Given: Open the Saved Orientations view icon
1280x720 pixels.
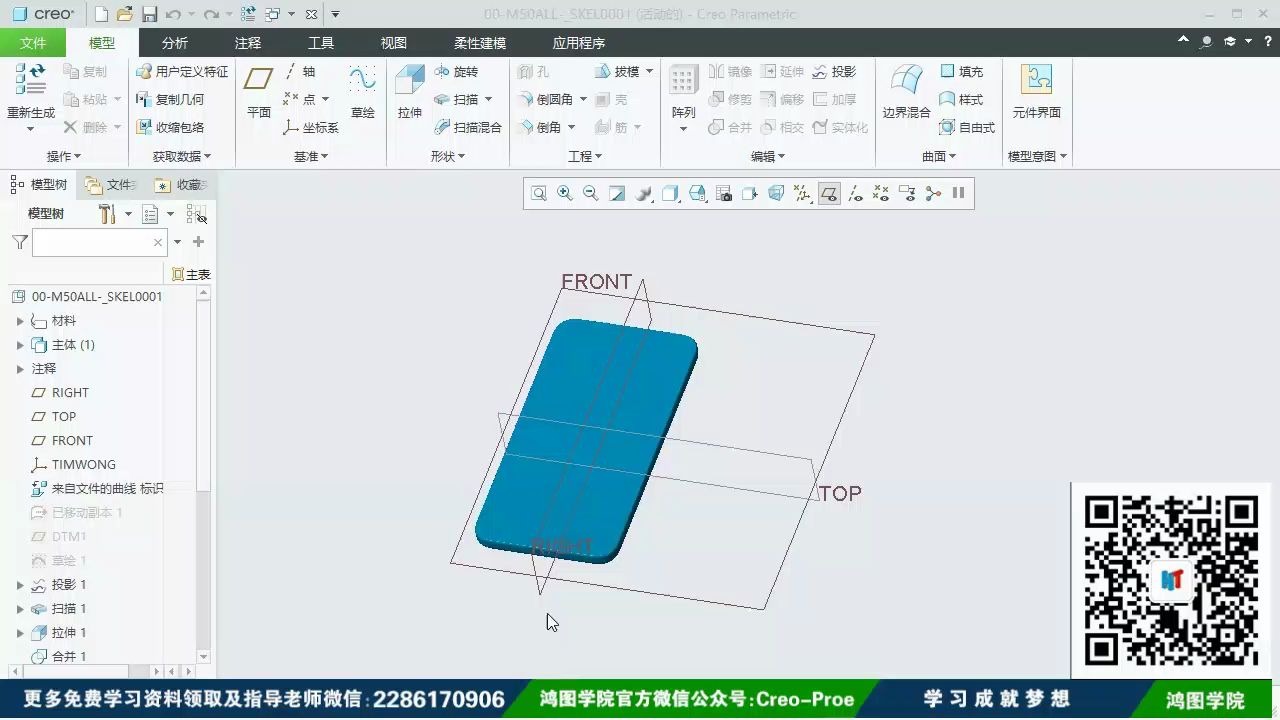Looking at the screenshot, I should pyautogui.click(x=697, y=193).
